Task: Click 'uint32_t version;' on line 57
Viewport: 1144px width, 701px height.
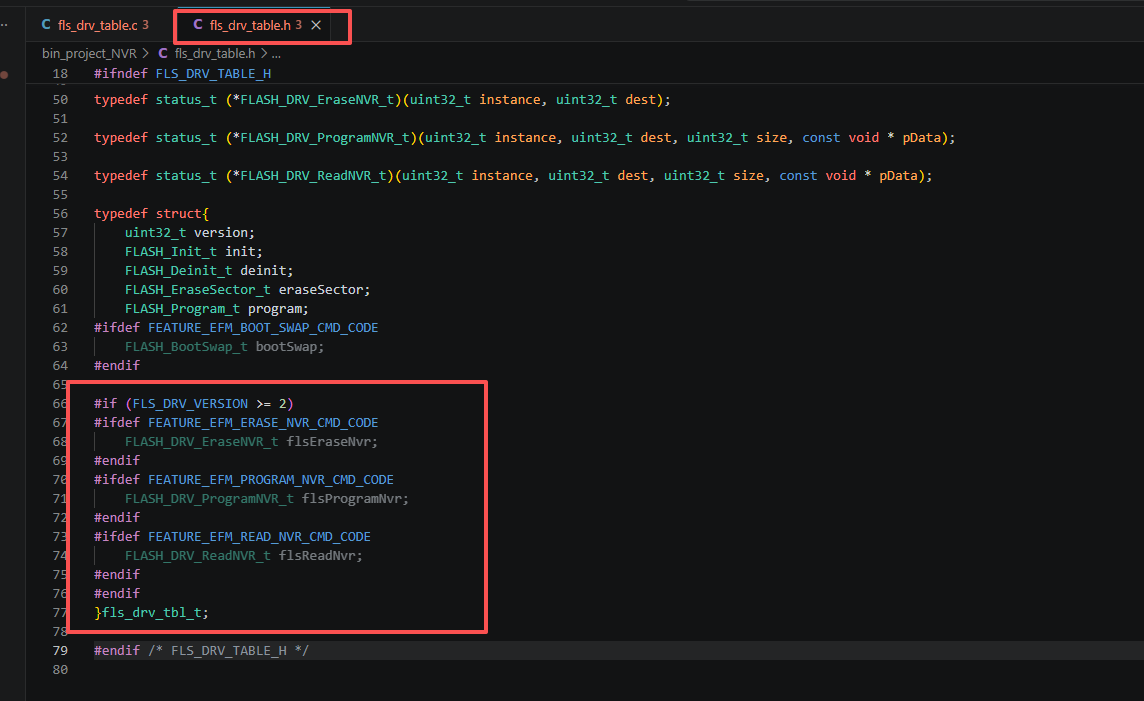Action: [x=190, y=233]
